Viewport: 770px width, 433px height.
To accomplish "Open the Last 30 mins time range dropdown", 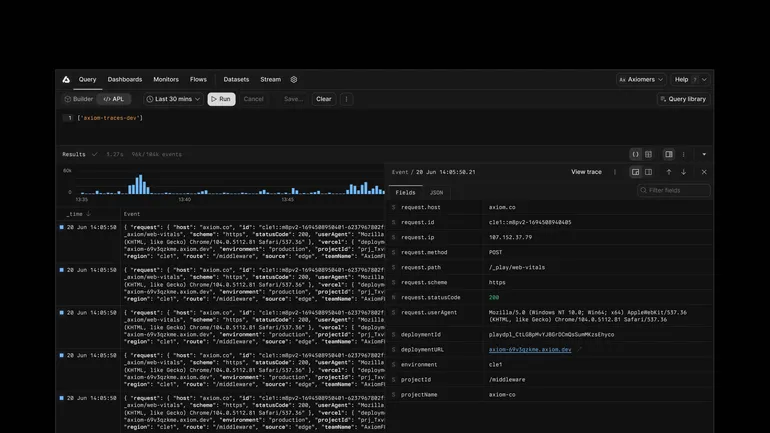I will [x=174, y=99].
